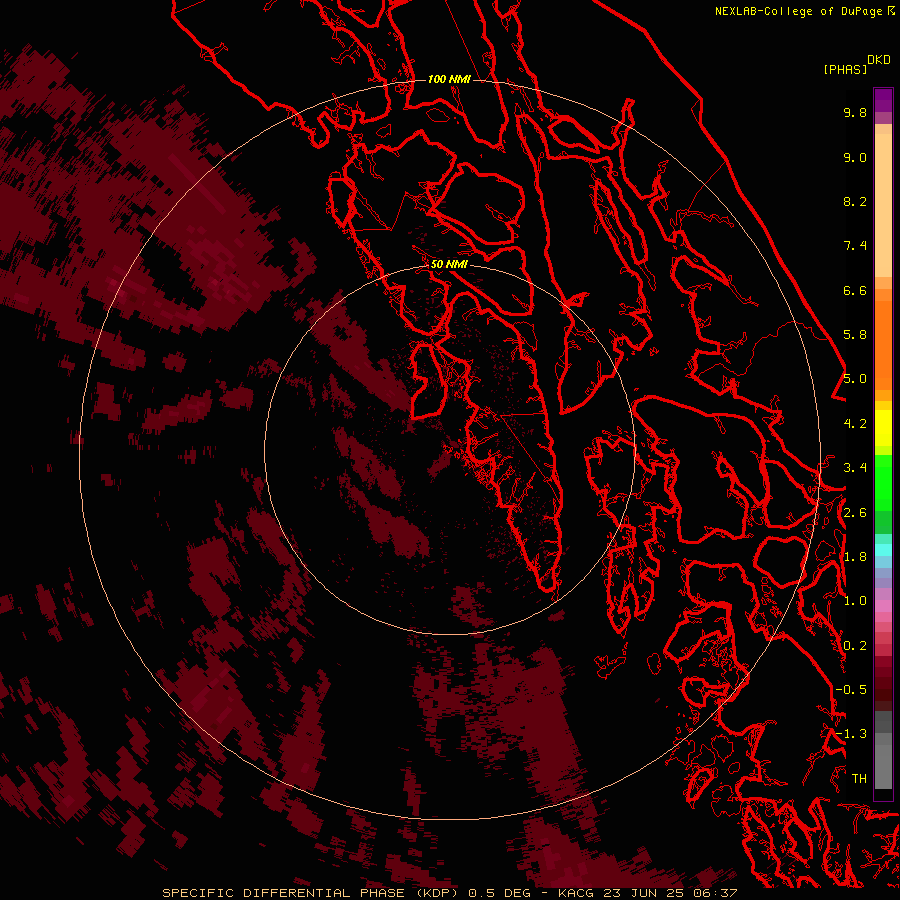The width and height of the screenshot is (900, 900).
Task: Click the 0.2 value on the color scale
Action: (x=855, y=646)
